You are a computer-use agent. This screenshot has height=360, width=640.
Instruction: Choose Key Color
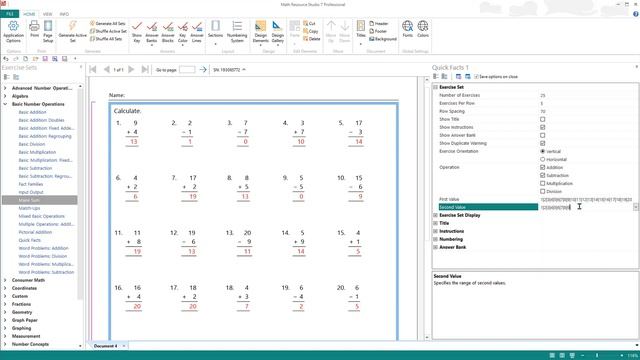tap(182, 32)
